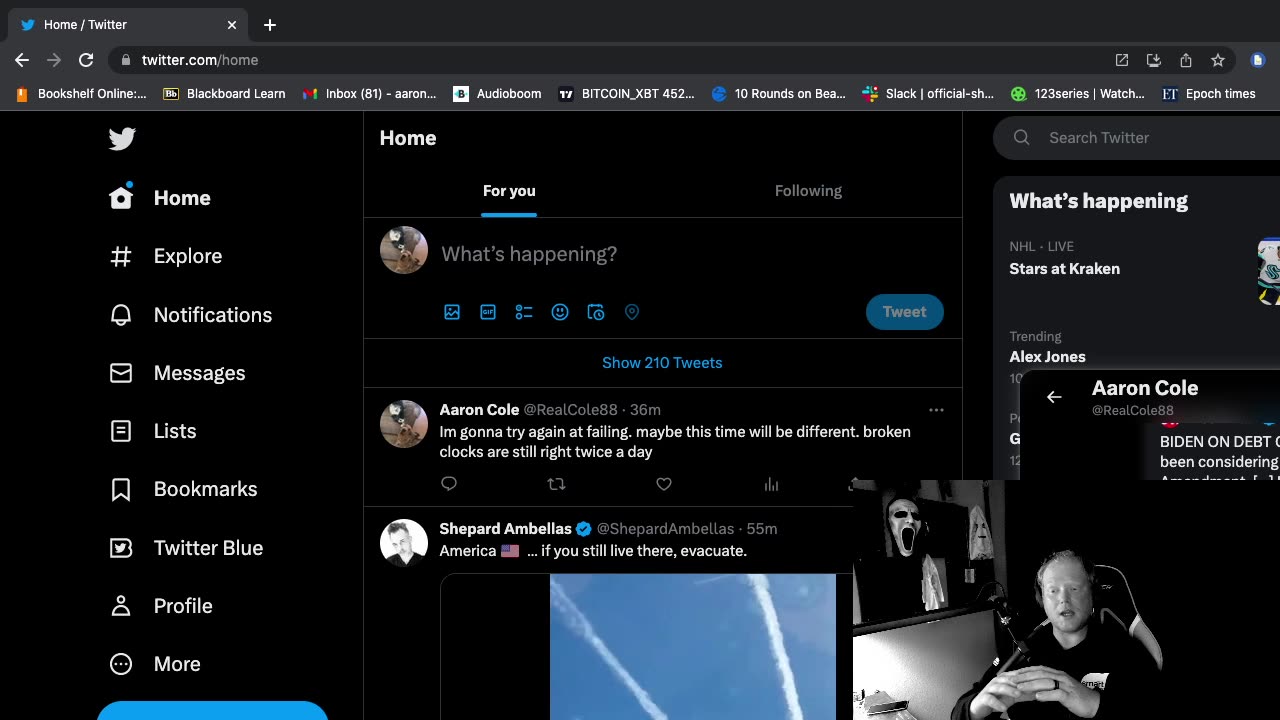Open the Blackboard Learn bookmark
This screenshot has height=720, width=1280.
(225, 94)
